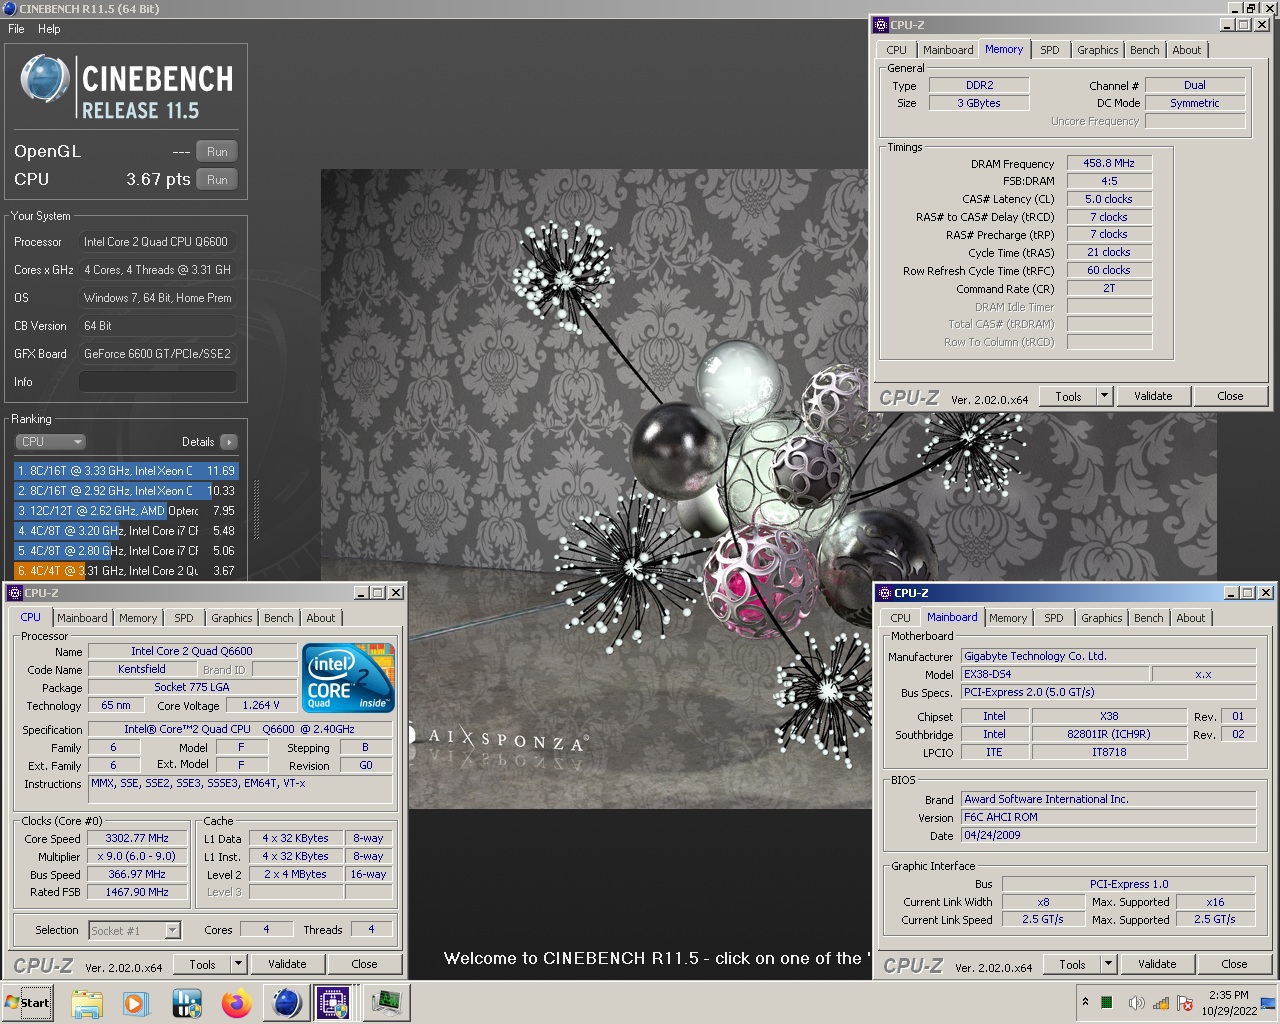Open Graphics tab in Memory CPU-Z window

click(1097, 50)
